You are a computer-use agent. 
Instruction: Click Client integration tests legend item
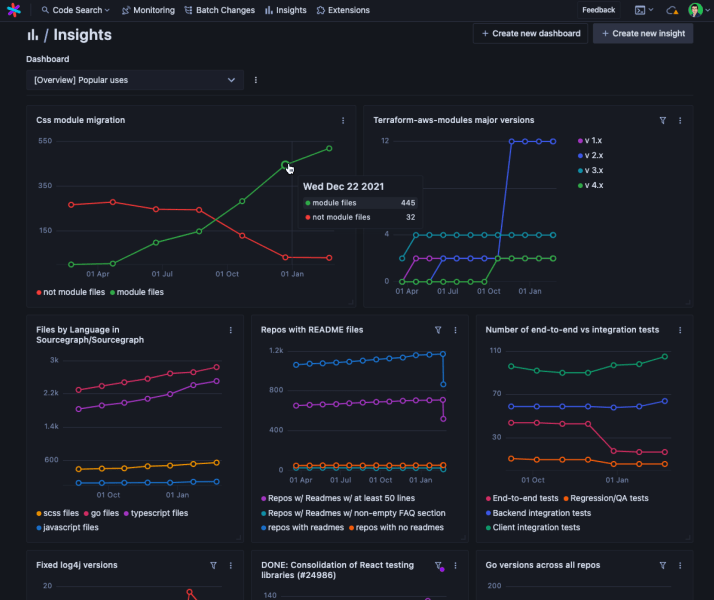[533, 527]
